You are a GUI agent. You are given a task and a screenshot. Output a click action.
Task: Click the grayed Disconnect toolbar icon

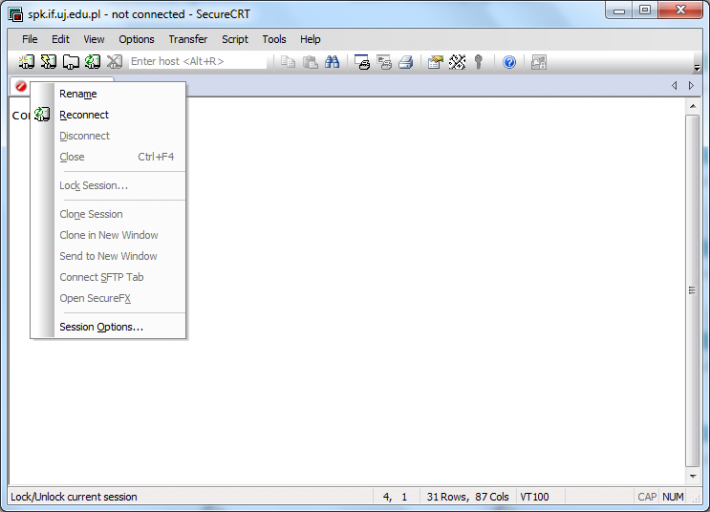(115, 62)
